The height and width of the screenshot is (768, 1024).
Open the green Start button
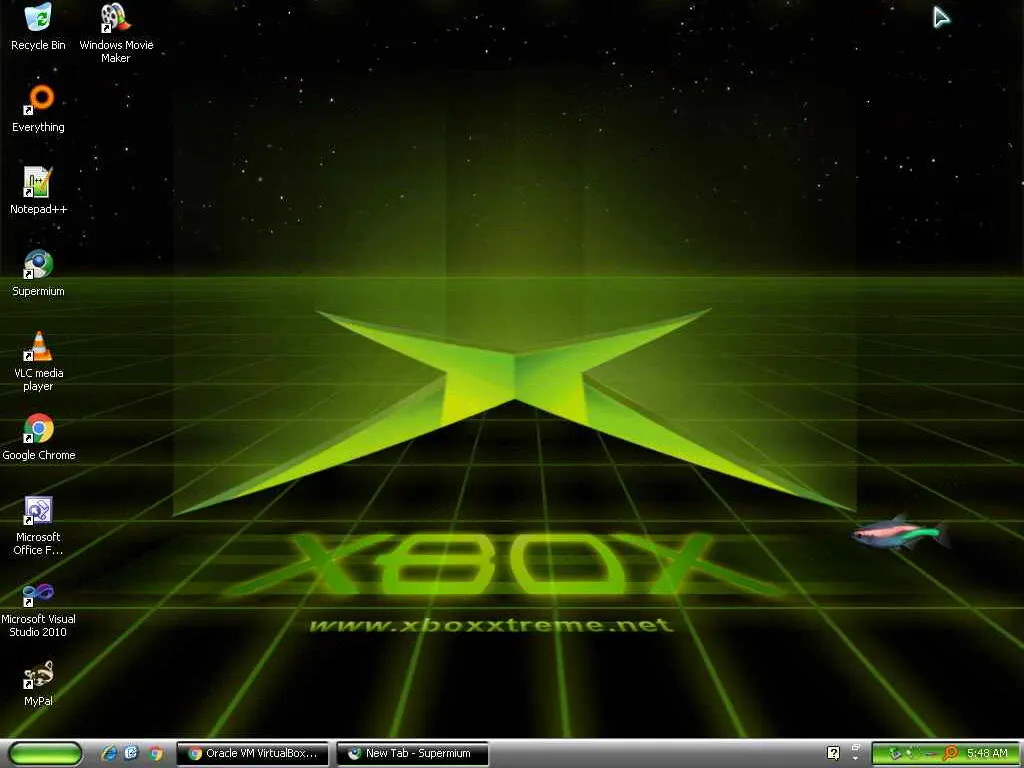(x=45, y=753)
